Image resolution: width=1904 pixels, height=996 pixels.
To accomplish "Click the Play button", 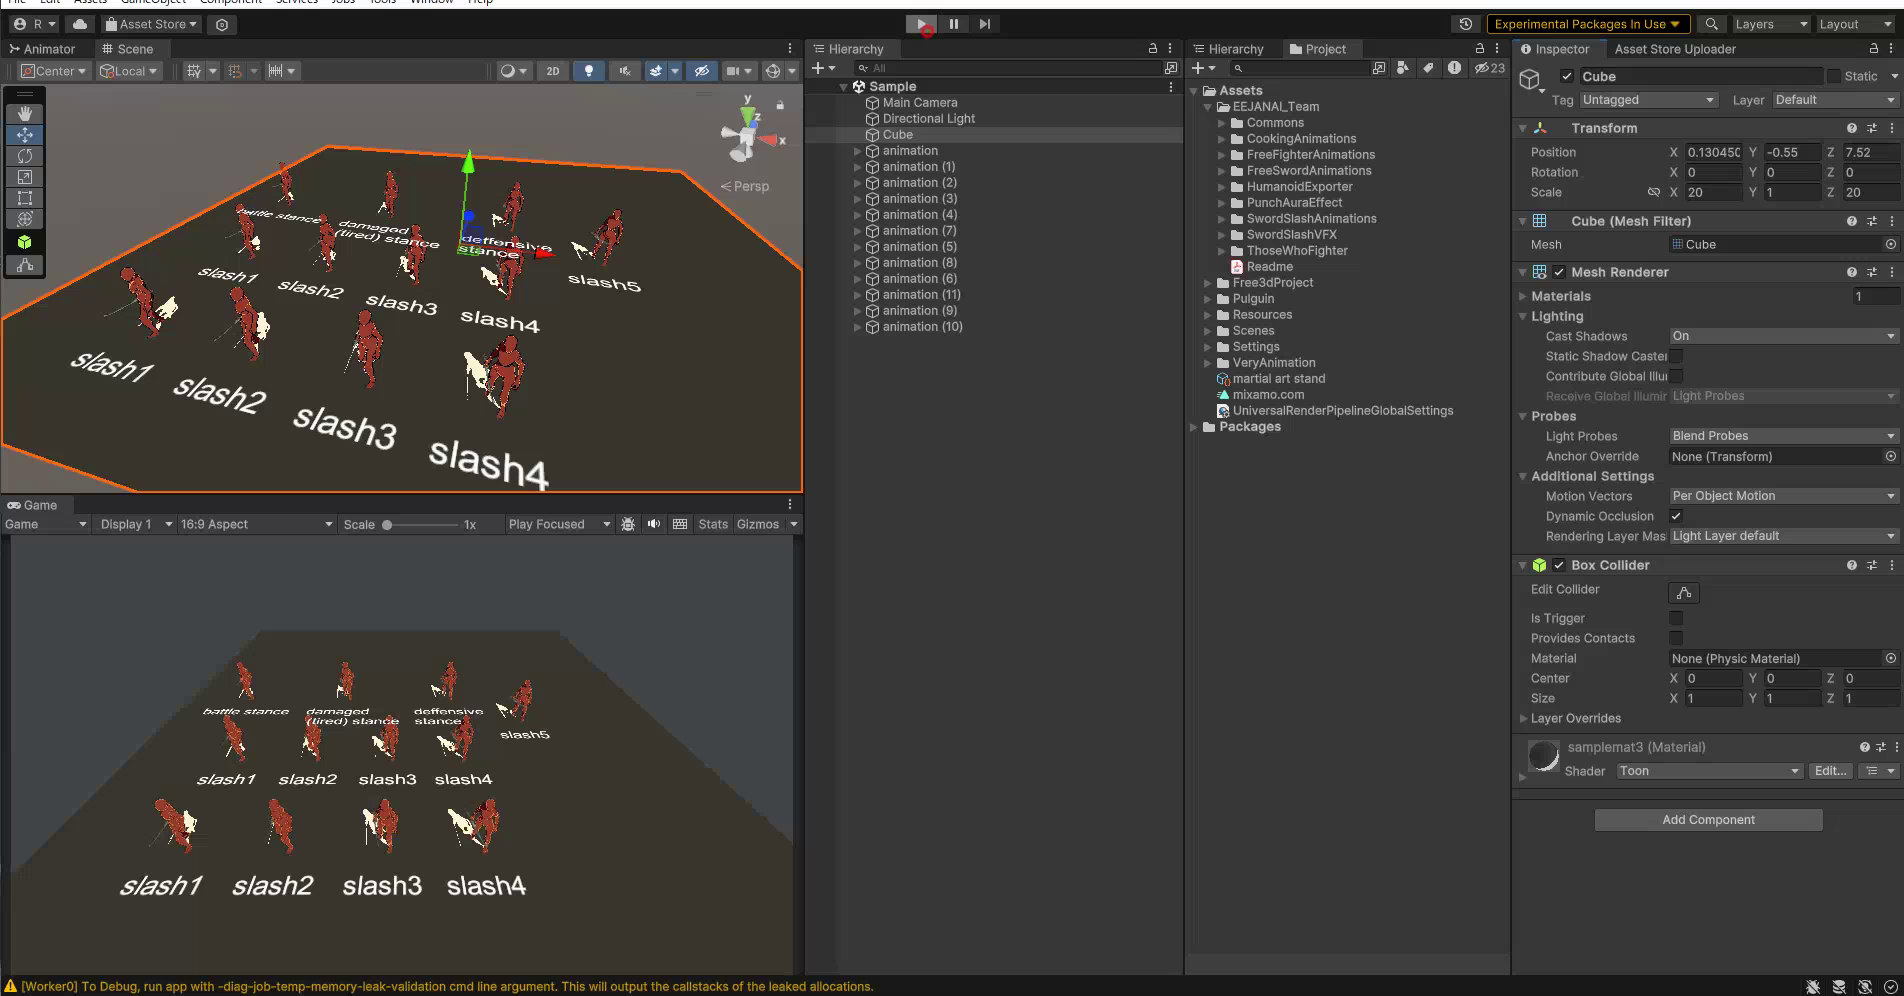I will point(921,24).
